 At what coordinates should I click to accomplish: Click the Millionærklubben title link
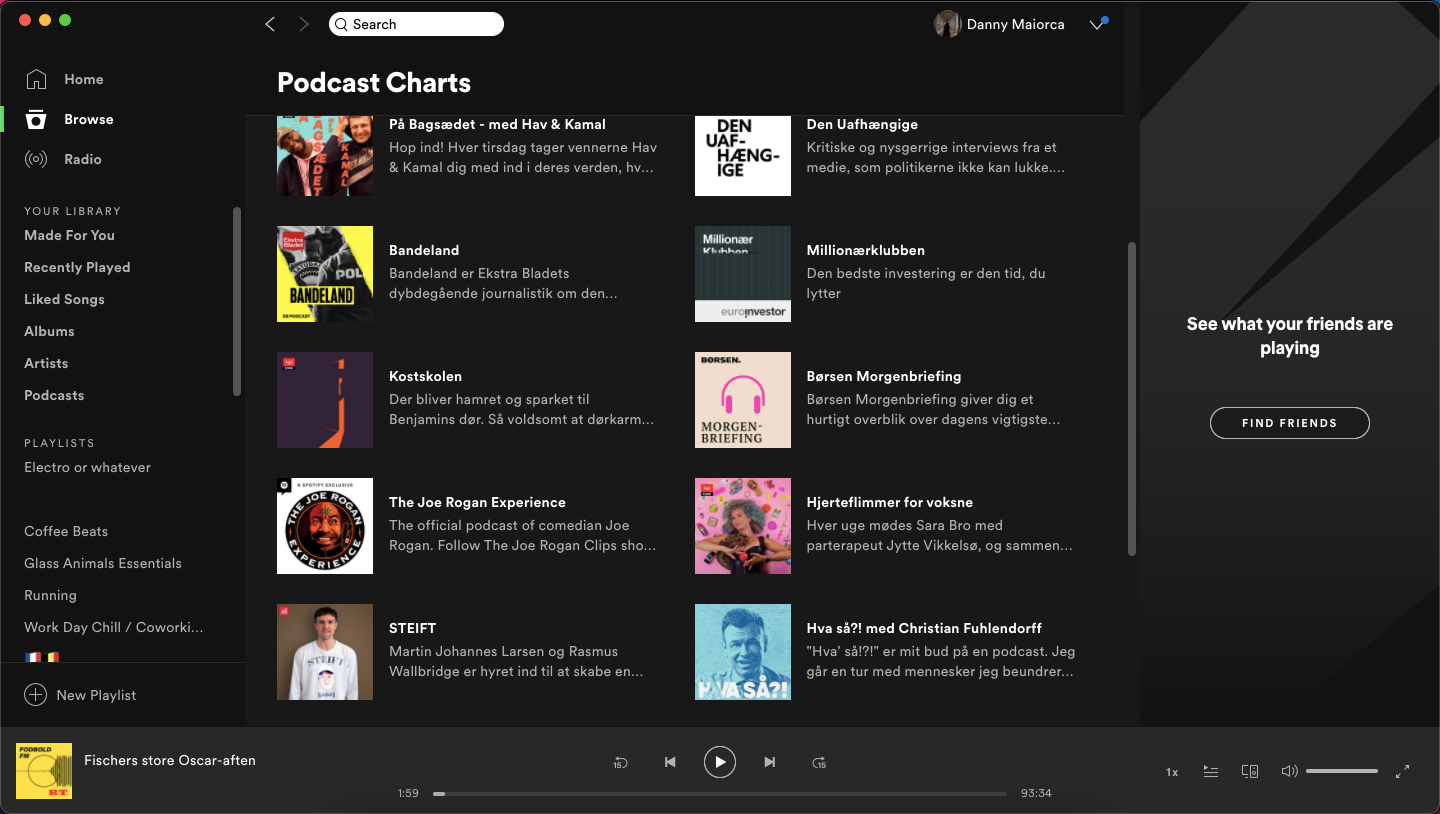click(866, 250)
